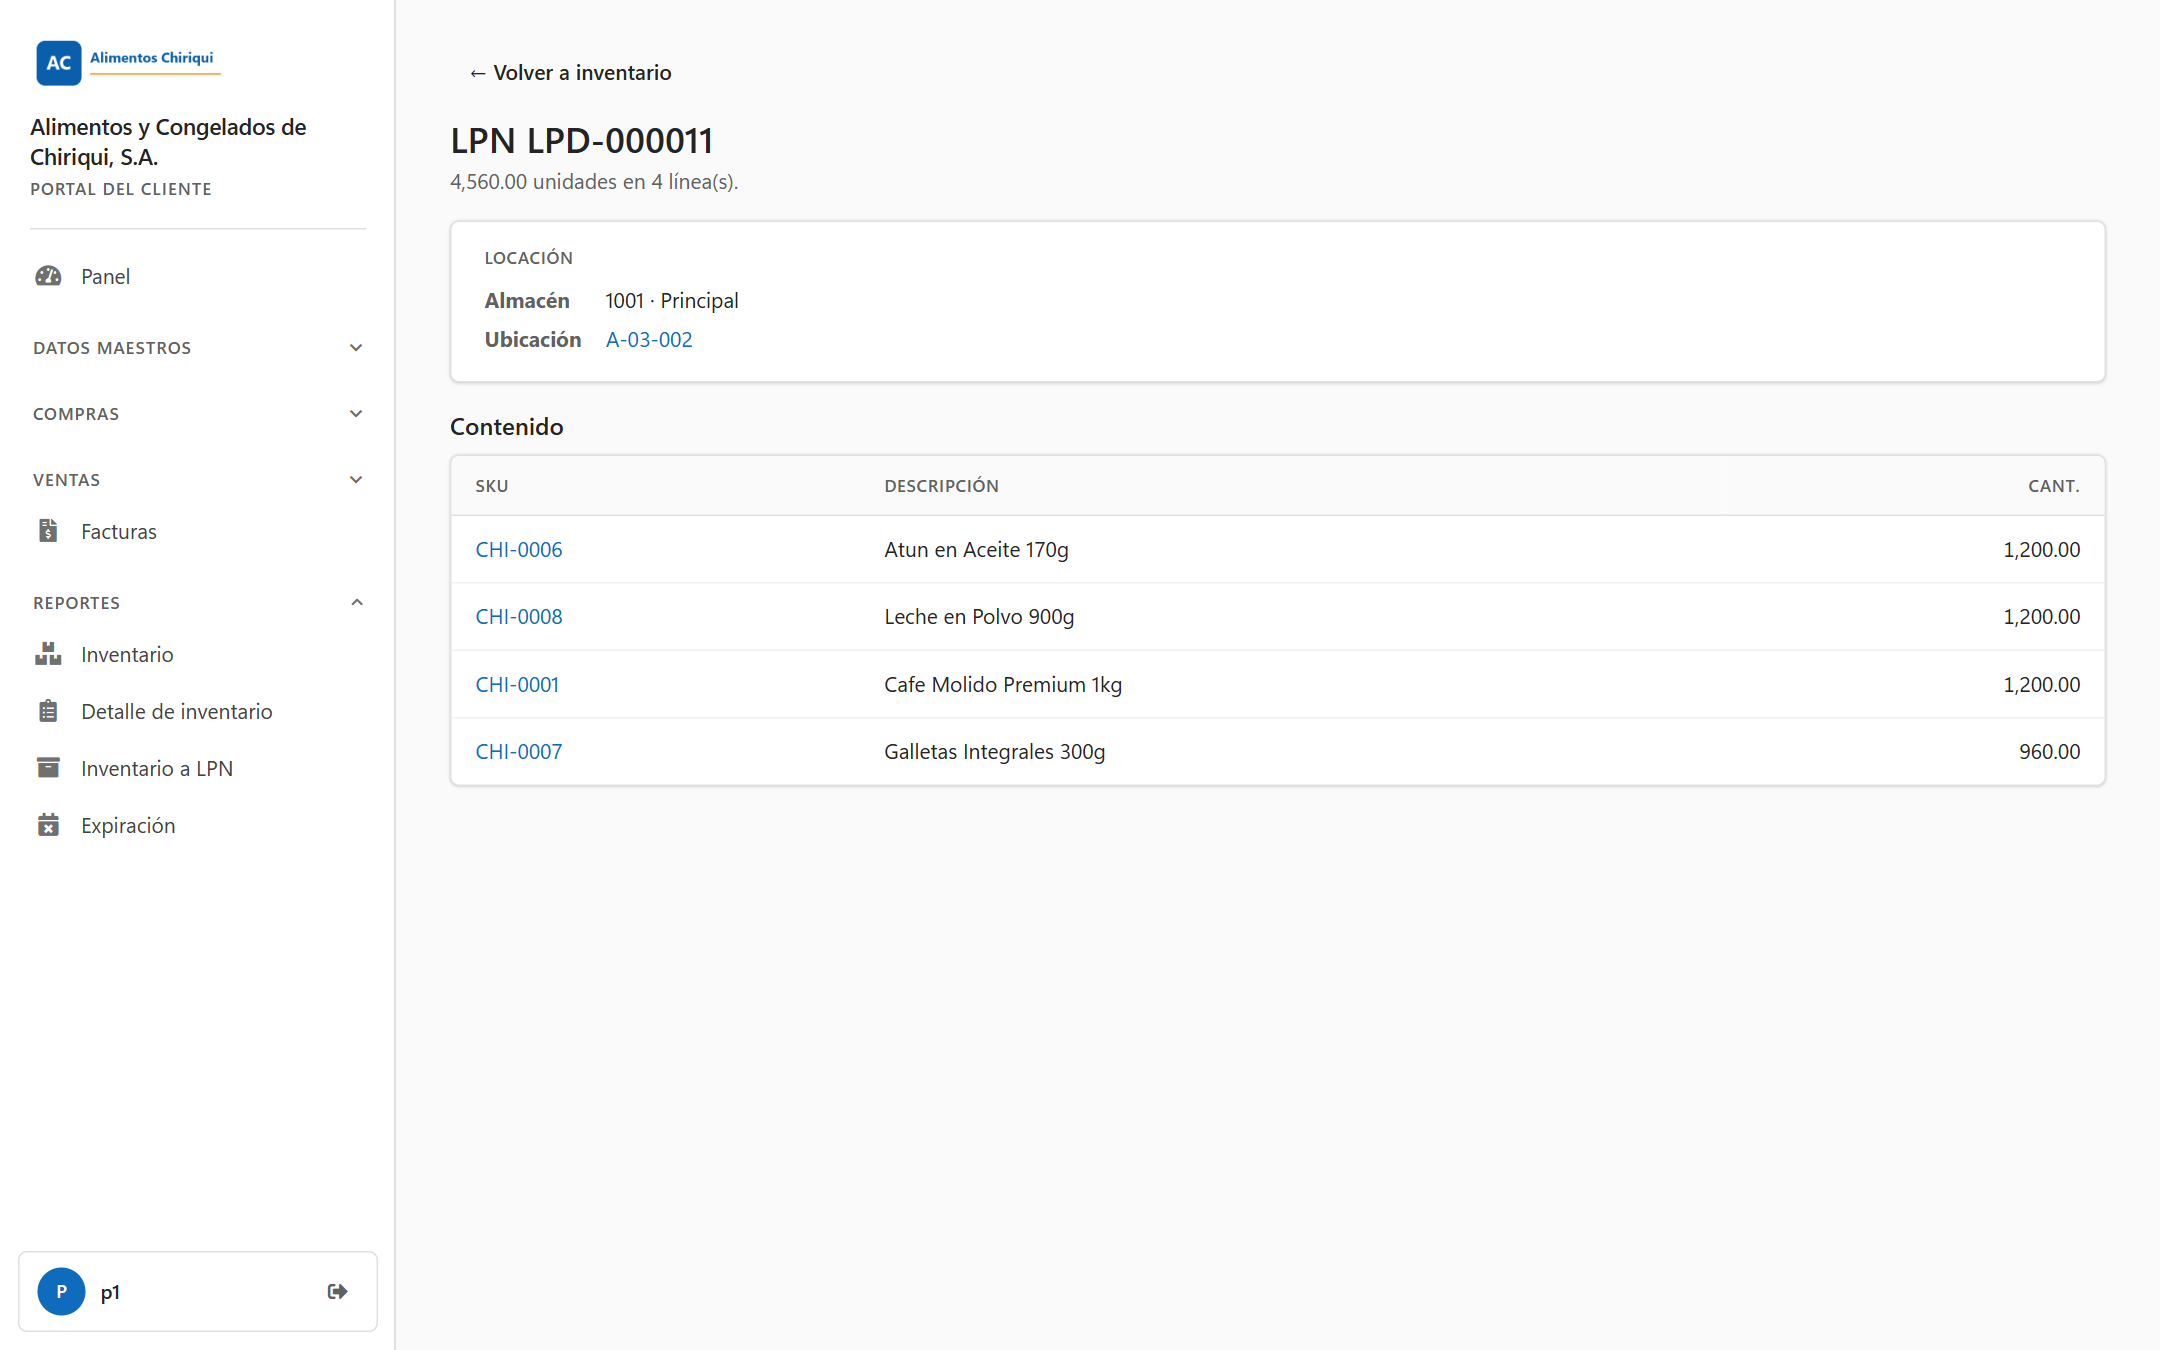Click 1001 · Principal warehouse value
Image resolution: width=2160 pixels, height=1350 pixels.
(x=672, y=300)
